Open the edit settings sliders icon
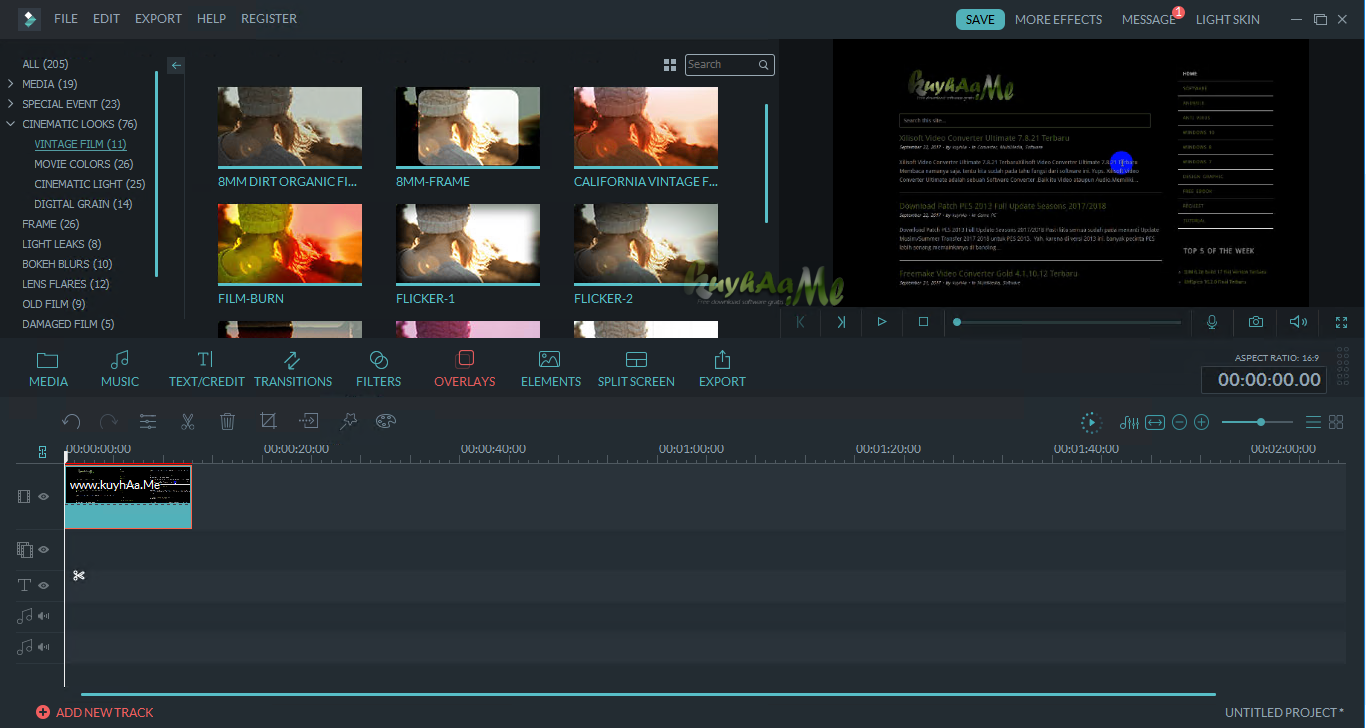The width and height of the screenshot is (1366, 728). coord(148,422)
